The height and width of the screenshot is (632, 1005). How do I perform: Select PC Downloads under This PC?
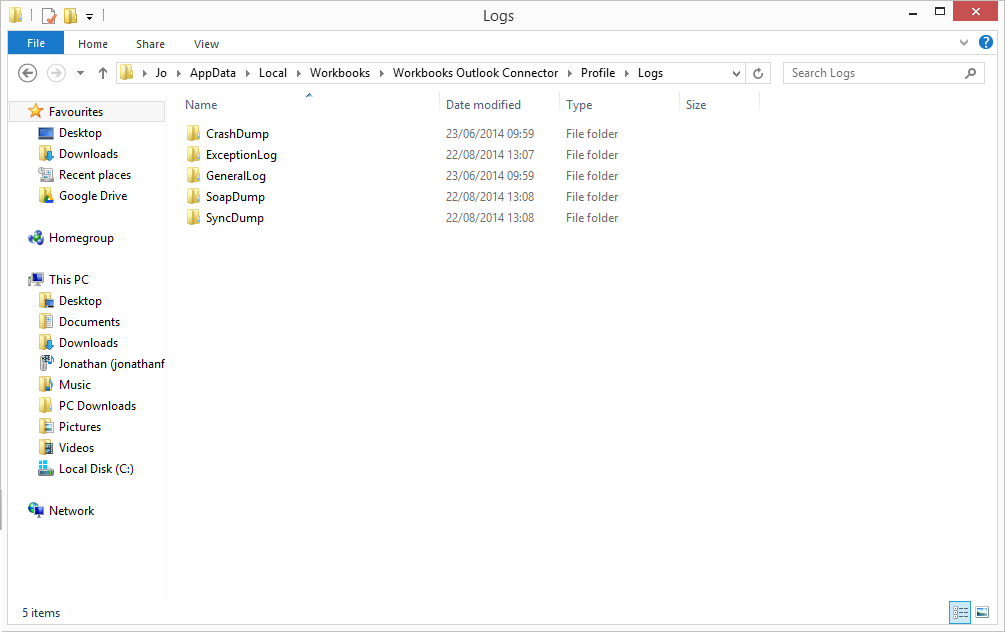point(97,406)
